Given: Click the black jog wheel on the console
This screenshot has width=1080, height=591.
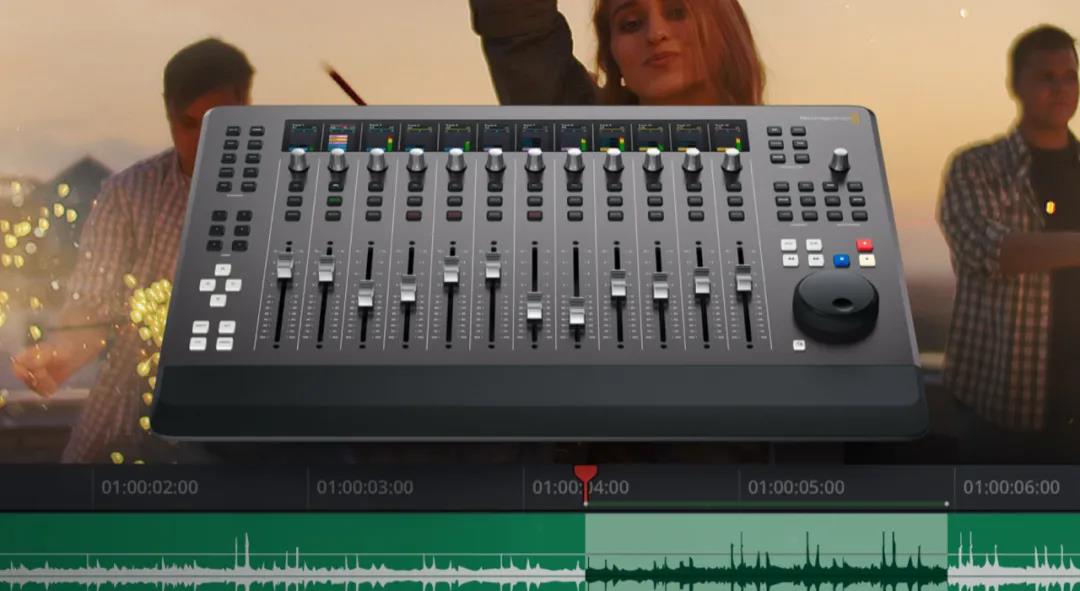Looking at the screenshot, I should tap(835, 300).
